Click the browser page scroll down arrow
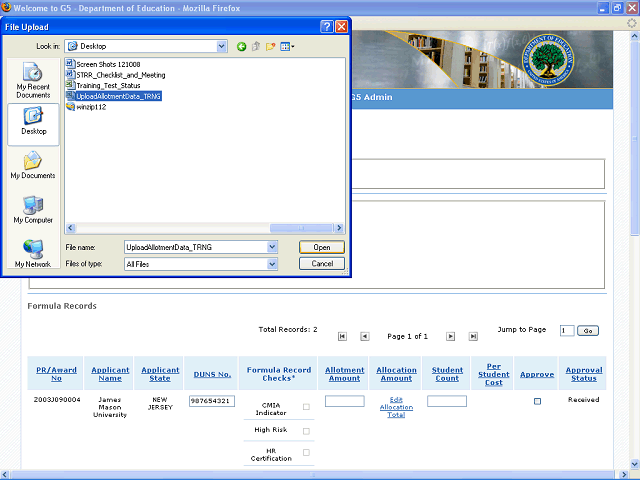The height and width of the screenshot is (480, 640). coord(635,464)
